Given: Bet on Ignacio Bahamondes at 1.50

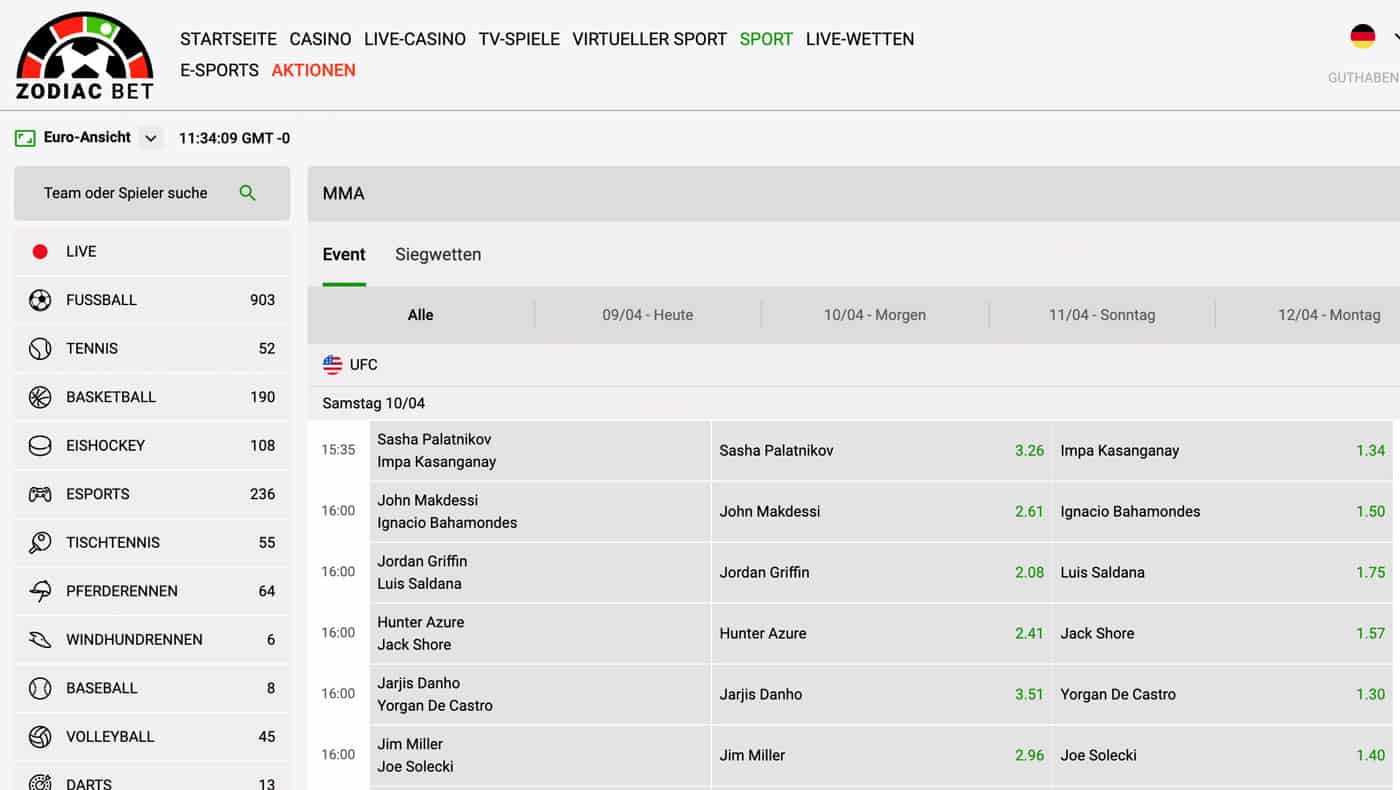Looking at the screenshot, I should pyautogui.click(x=1222, y=512).
